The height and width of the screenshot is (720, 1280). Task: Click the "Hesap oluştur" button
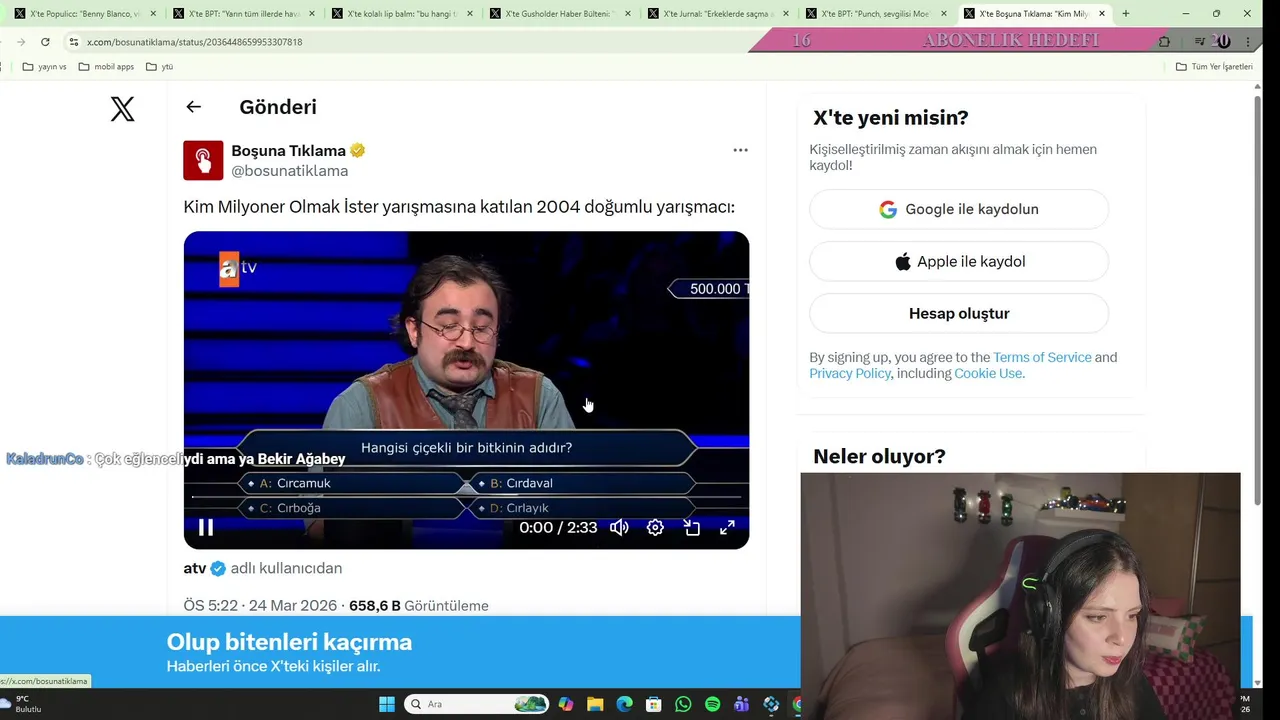(959, 313)
